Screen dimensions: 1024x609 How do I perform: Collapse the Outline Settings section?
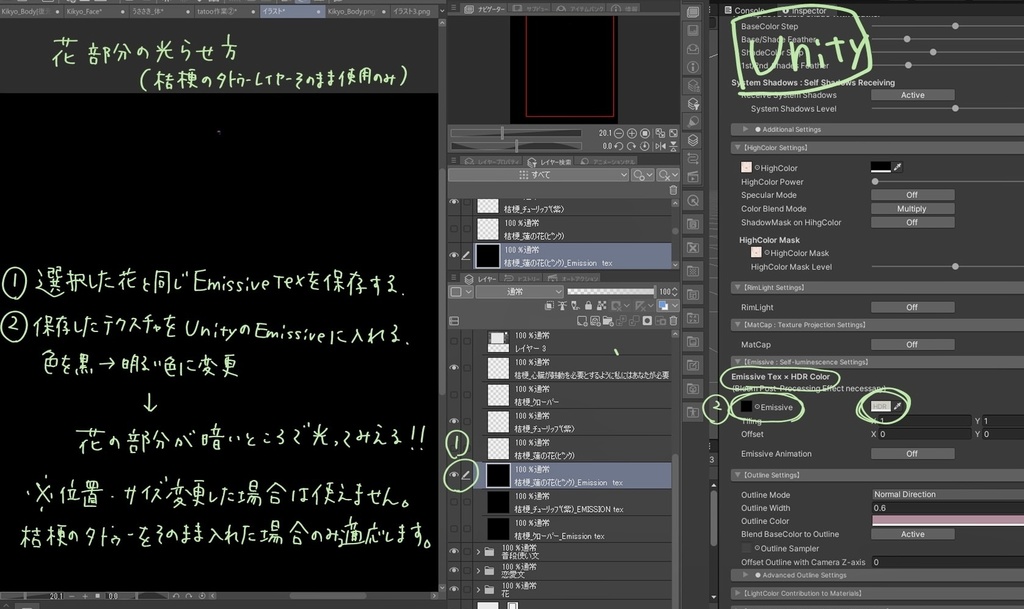coord(738,474)
